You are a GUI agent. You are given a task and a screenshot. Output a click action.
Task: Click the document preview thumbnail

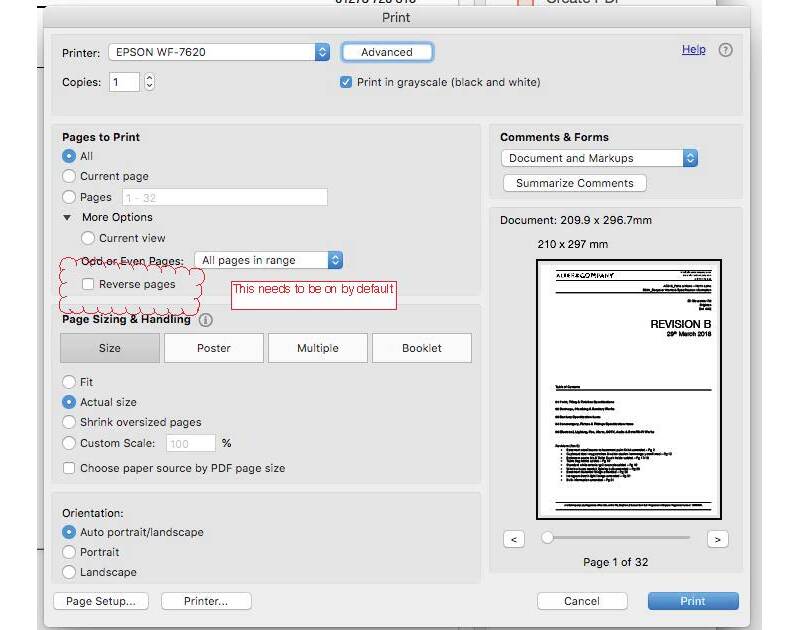(x=629, y=389)
